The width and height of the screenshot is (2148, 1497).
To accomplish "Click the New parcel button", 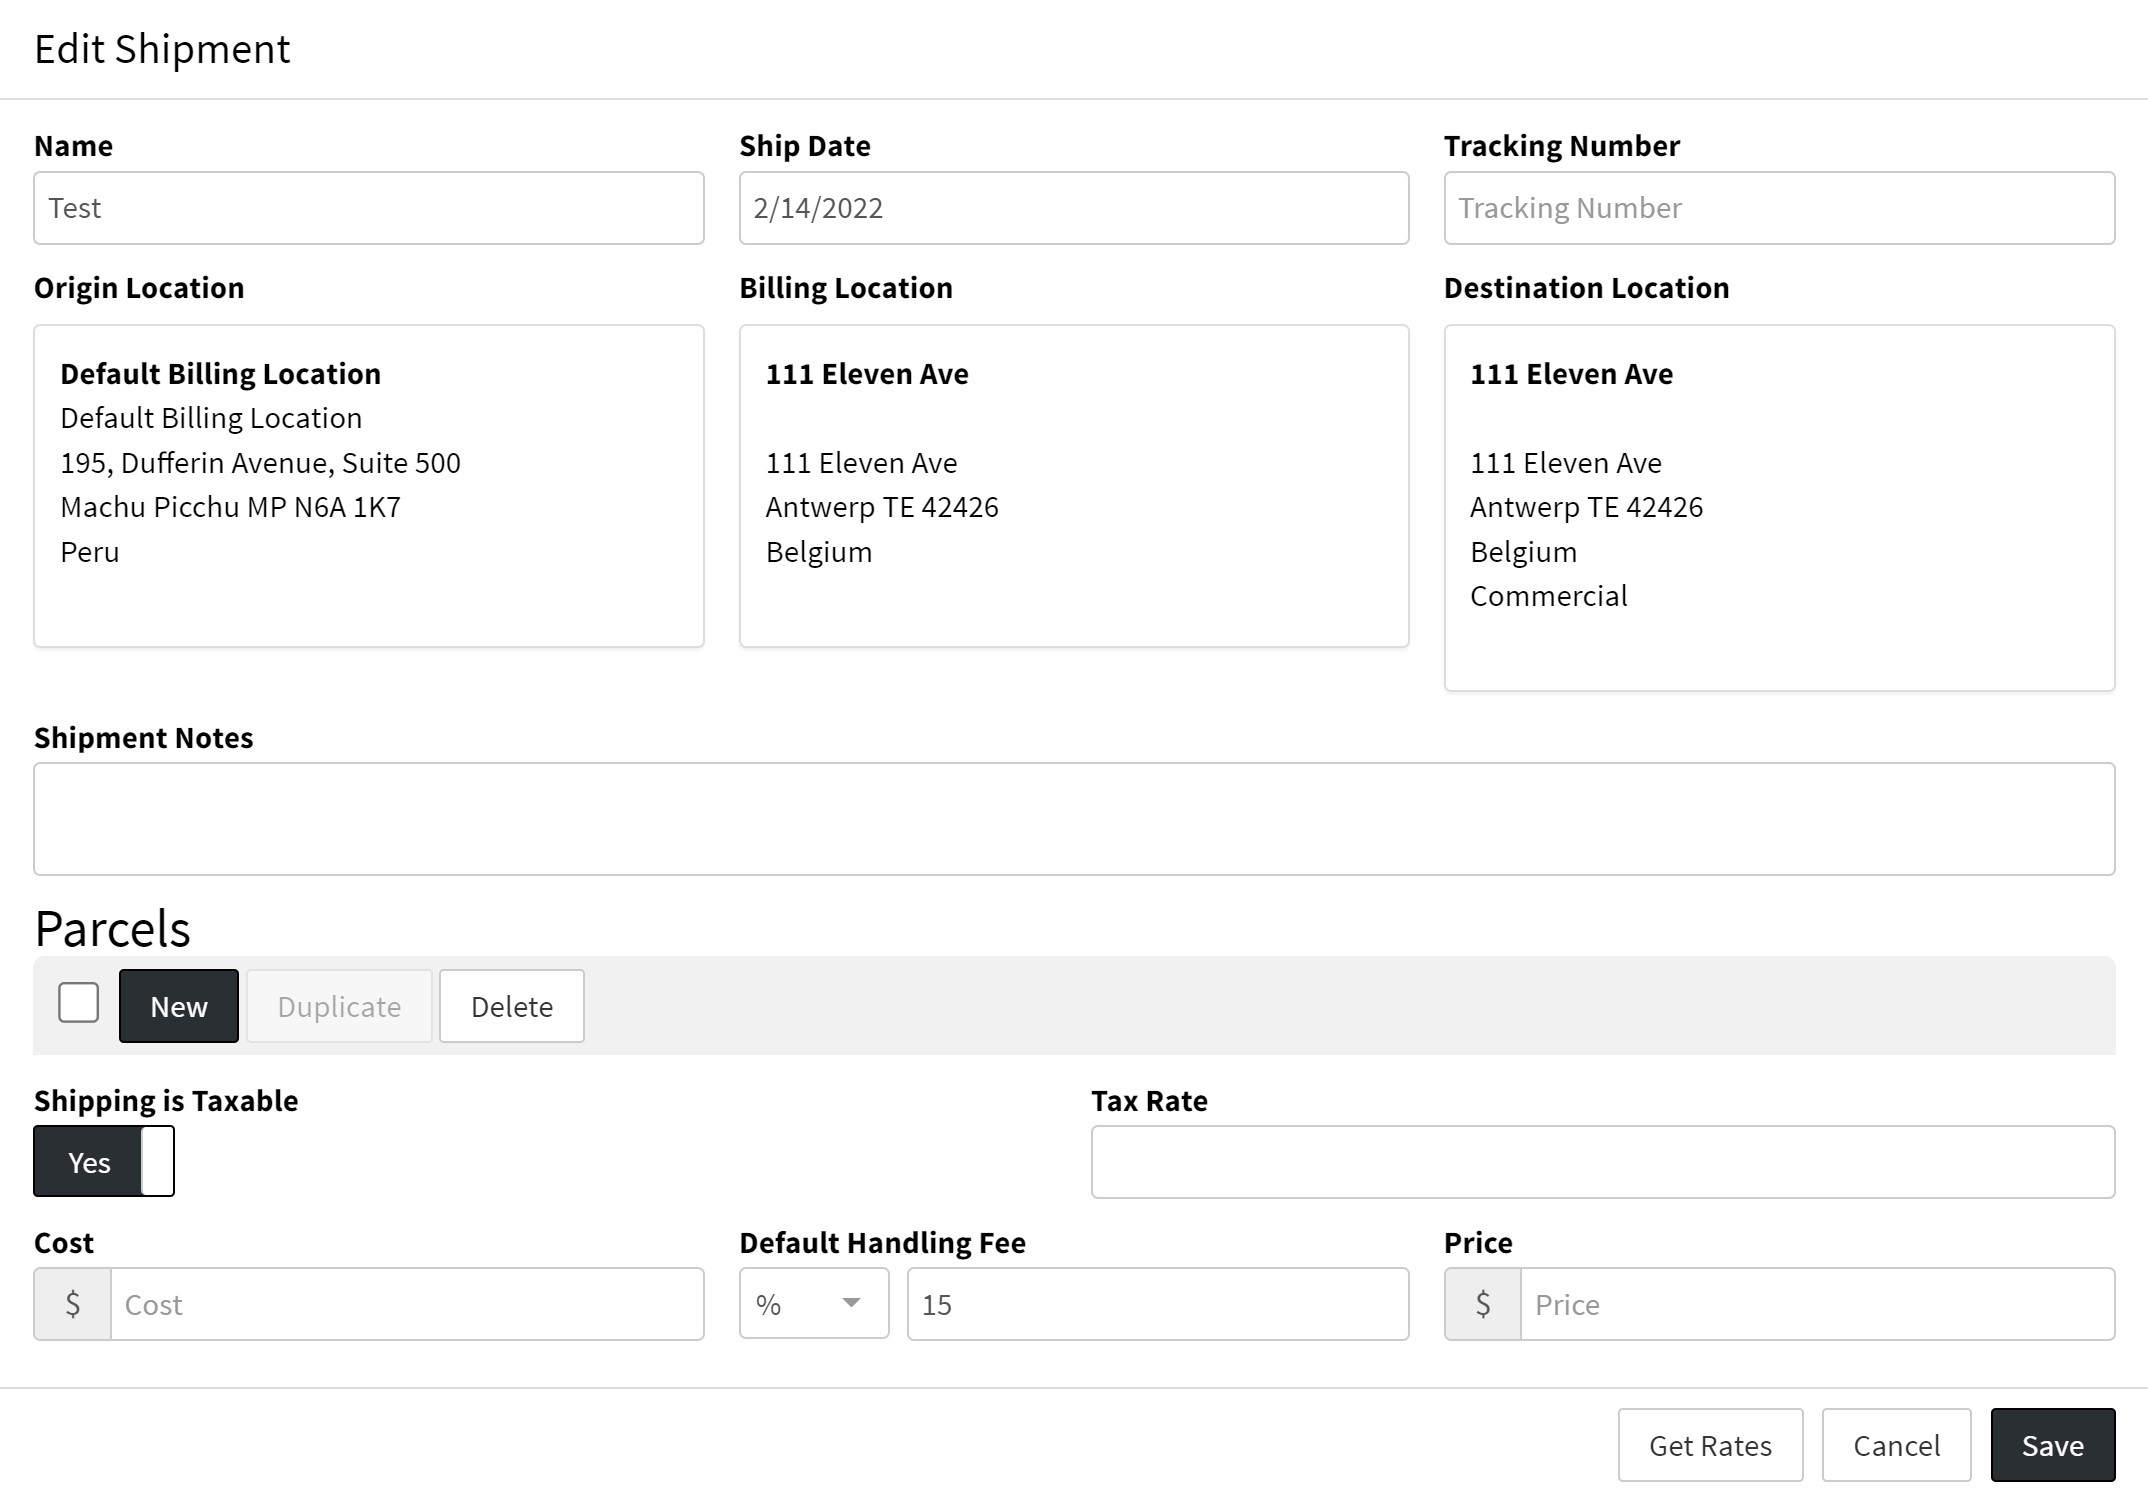I will coord(179,1006).
